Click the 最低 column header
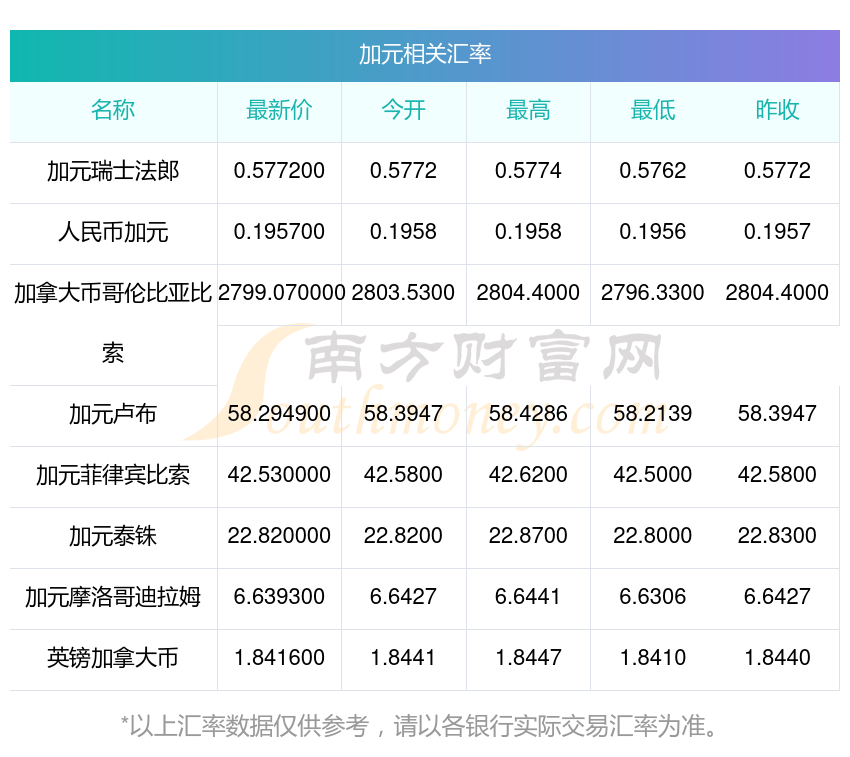Viewport: 850px width, 757px height. tap(652, 110)
